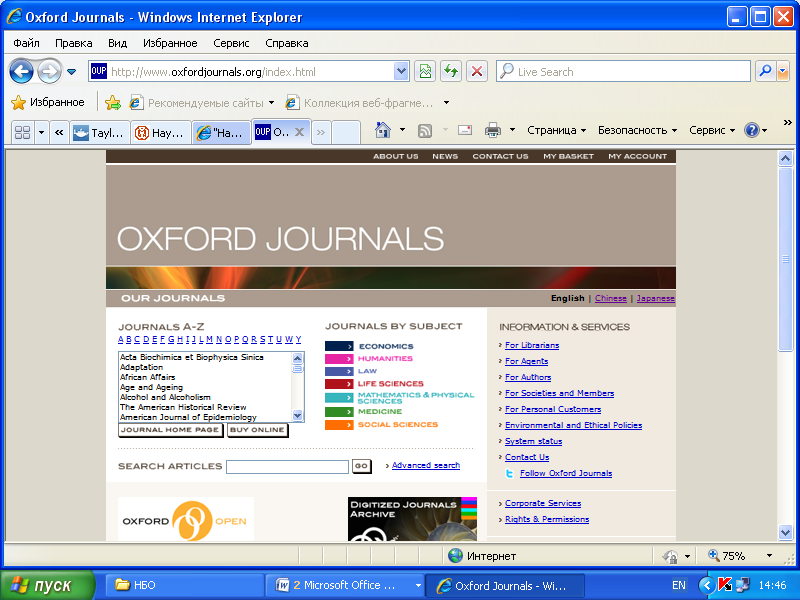Click the search magnifier button
800x600 pixels.
coord(765,71)
